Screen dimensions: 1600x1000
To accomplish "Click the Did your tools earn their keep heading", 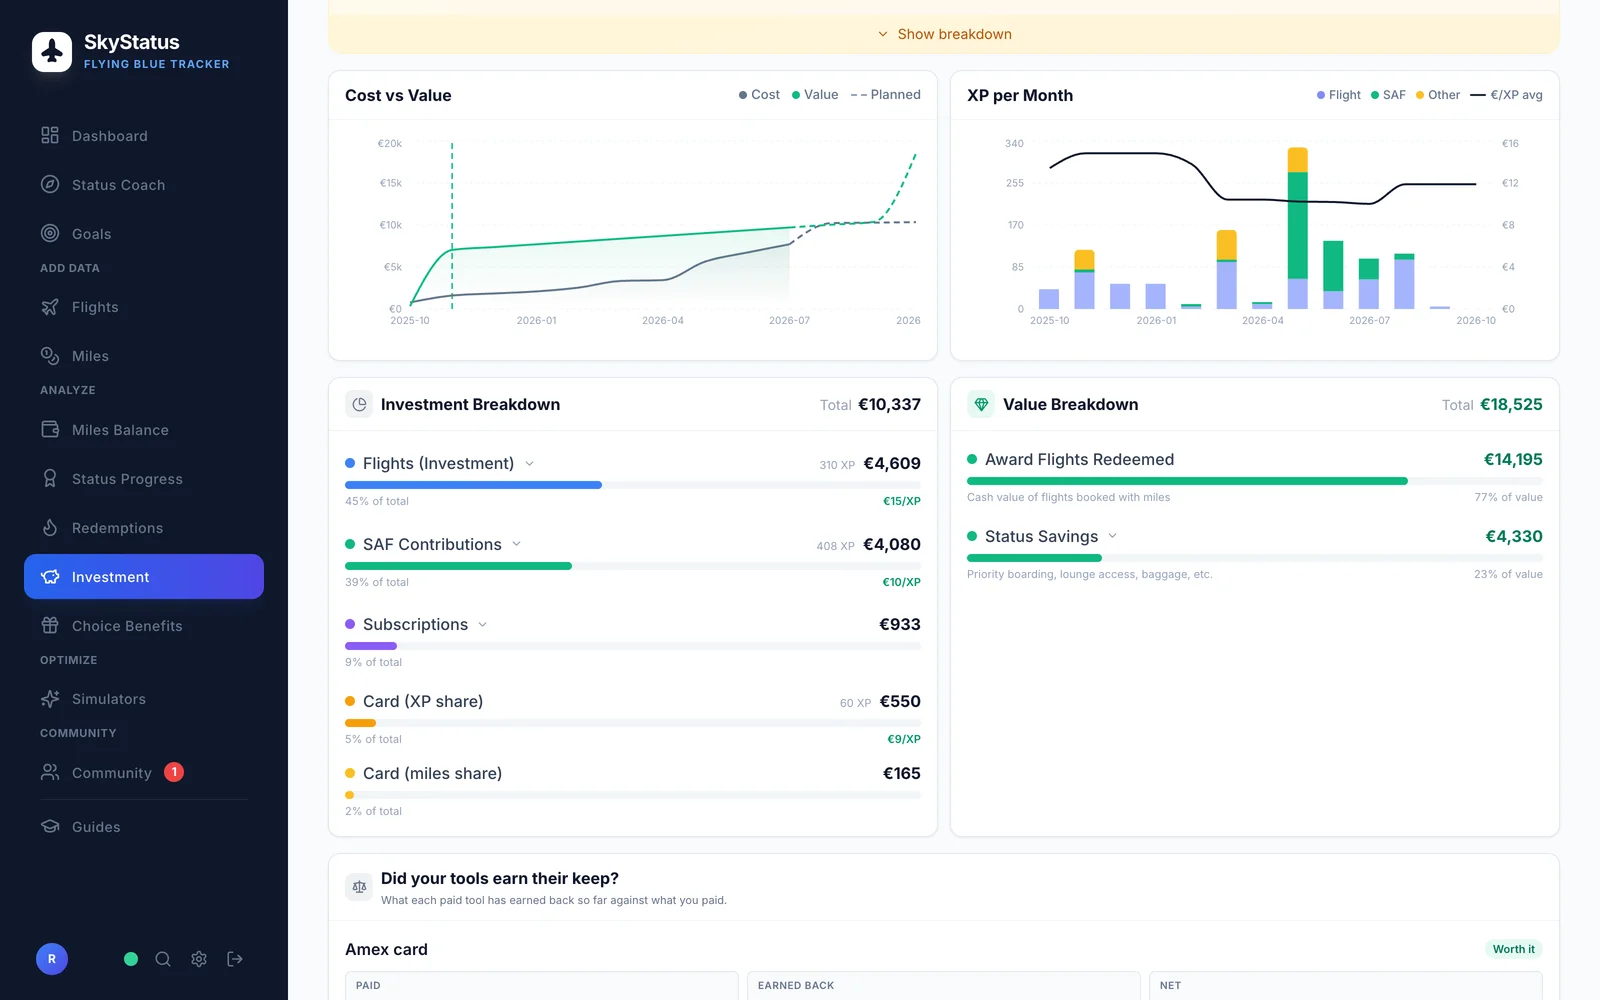I will point(500,878).
